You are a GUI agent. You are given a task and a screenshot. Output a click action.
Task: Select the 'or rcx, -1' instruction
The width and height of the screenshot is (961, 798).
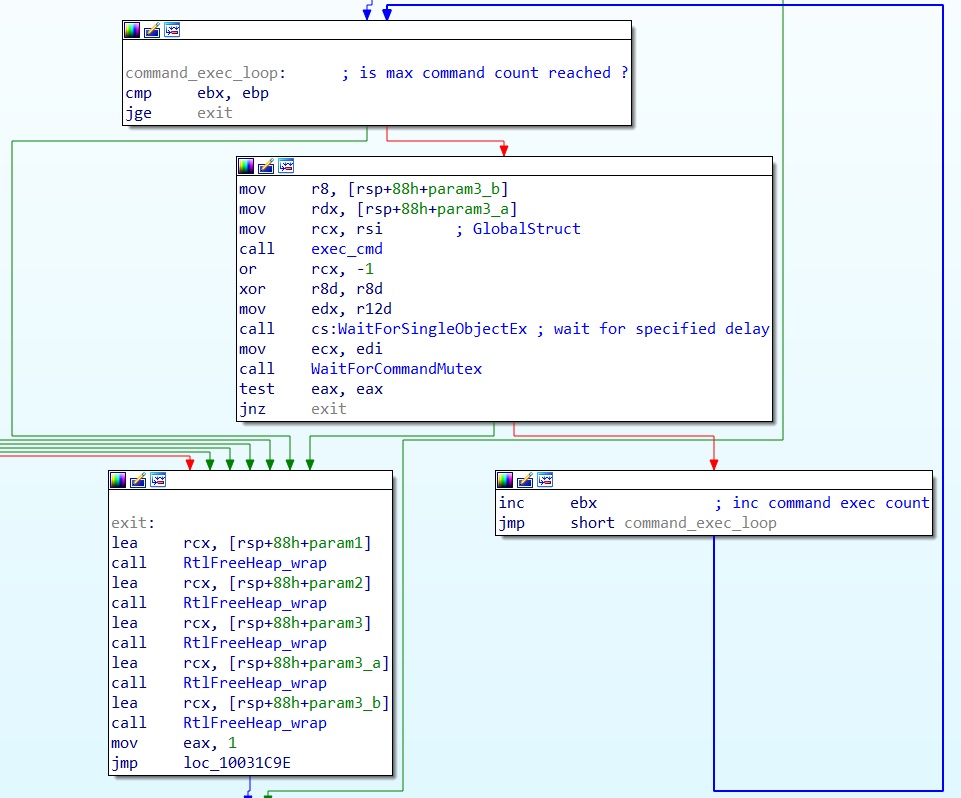[306, 269]
